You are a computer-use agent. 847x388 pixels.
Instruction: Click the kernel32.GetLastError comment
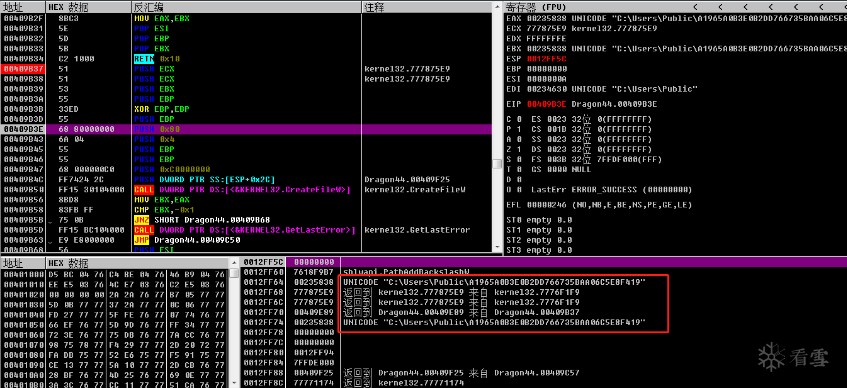coord(417,230)
